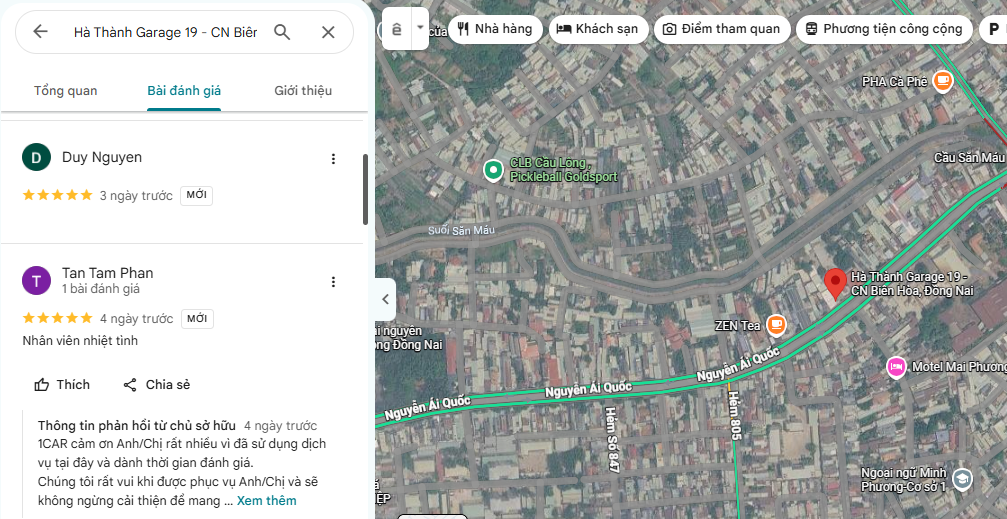Click 'Hẻm Số 847' street label
The width and height of the screenshot is (1007, 519).
click(x=611, y=440)
